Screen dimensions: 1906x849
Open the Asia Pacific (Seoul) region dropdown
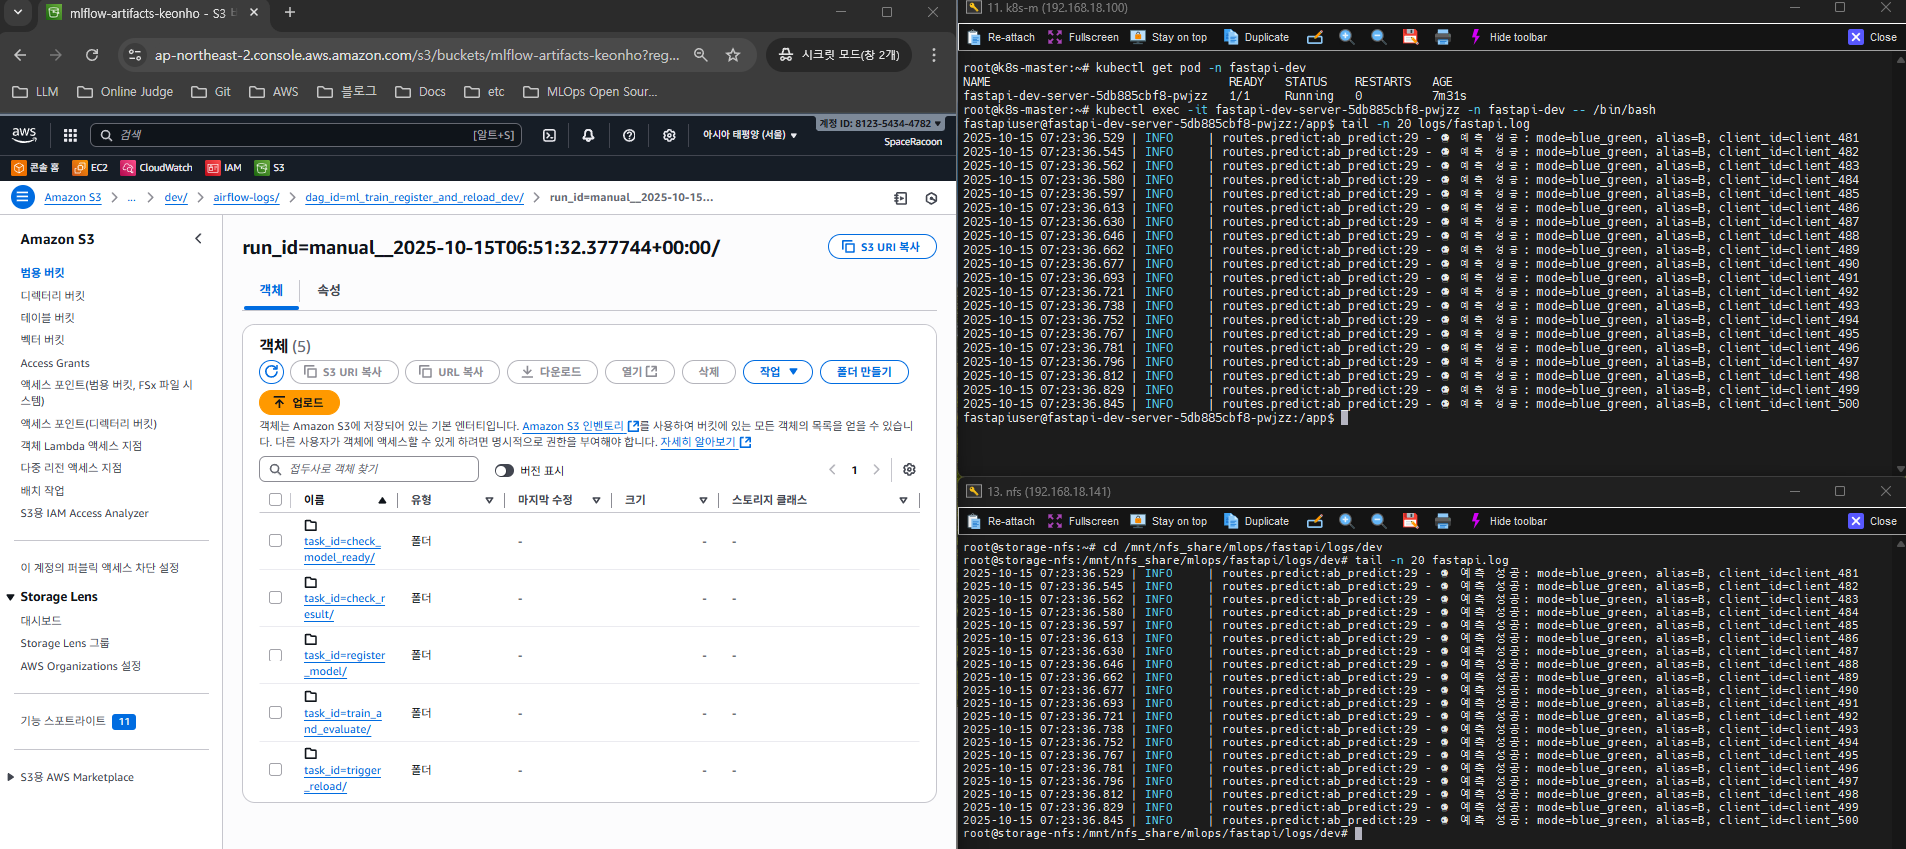point(750,135)
